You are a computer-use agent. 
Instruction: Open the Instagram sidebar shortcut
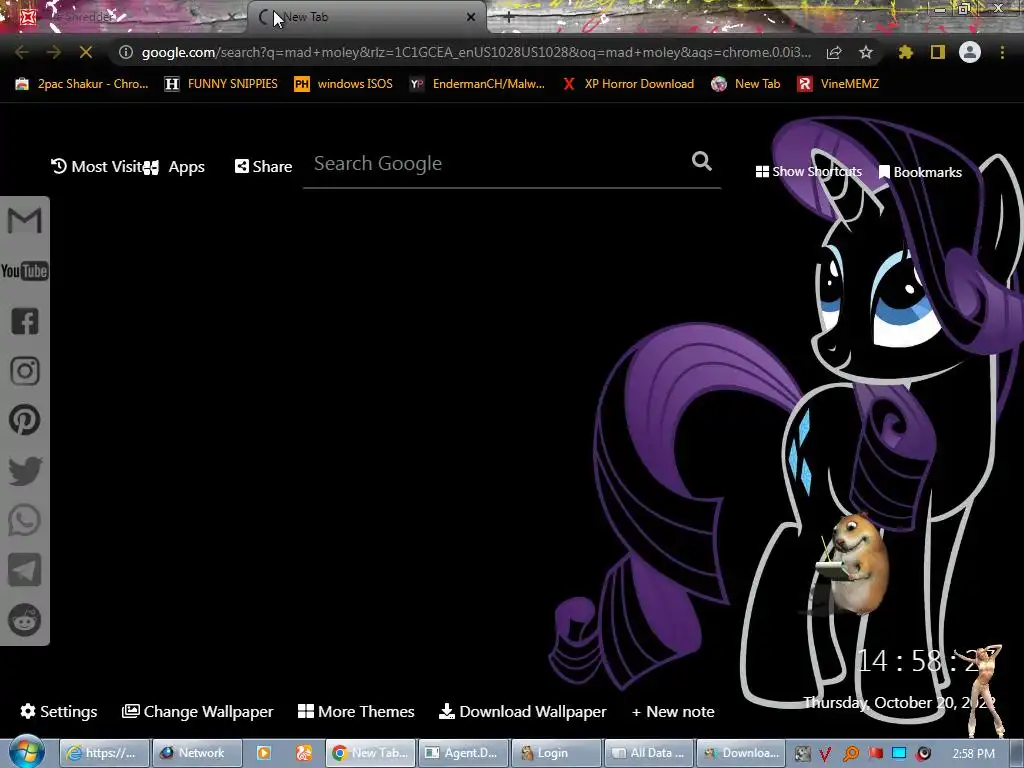tap(25, 371)
